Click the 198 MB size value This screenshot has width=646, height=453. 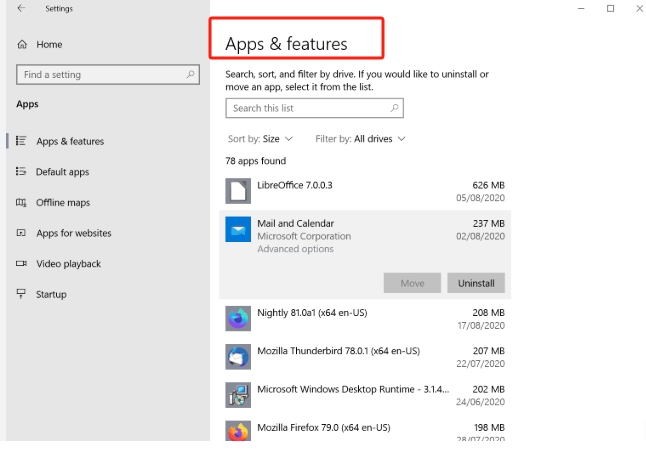(x=489, y=427)
